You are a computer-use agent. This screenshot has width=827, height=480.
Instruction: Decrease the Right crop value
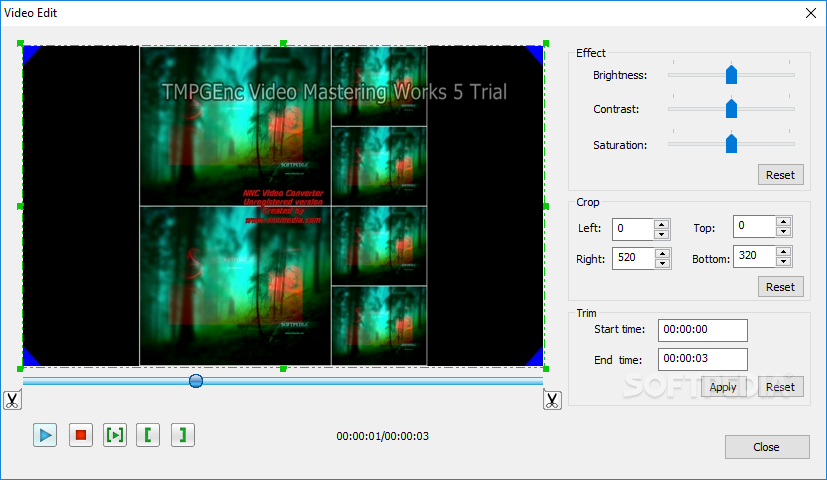662,263
